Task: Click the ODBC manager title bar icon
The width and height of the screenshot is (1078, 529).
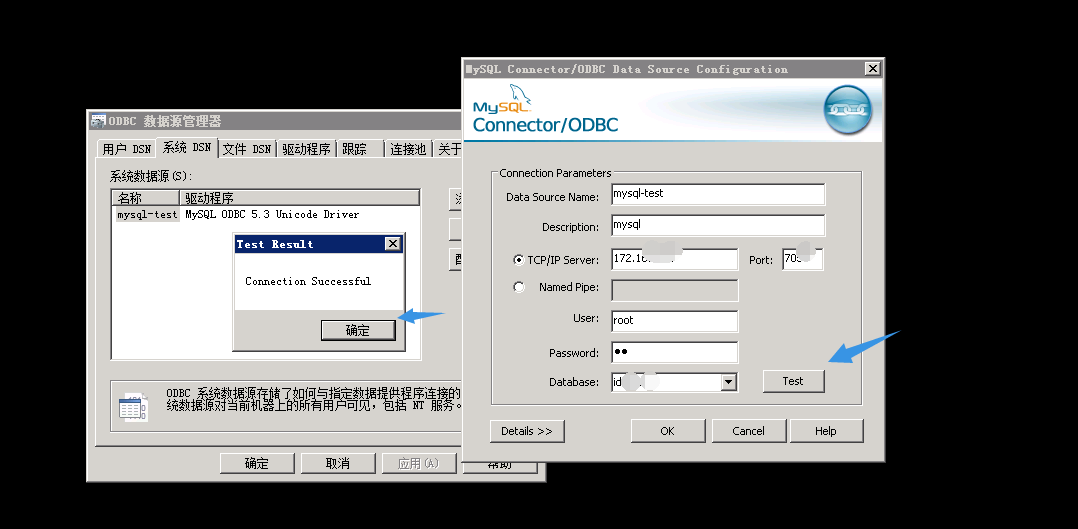Action: (98, 121)
